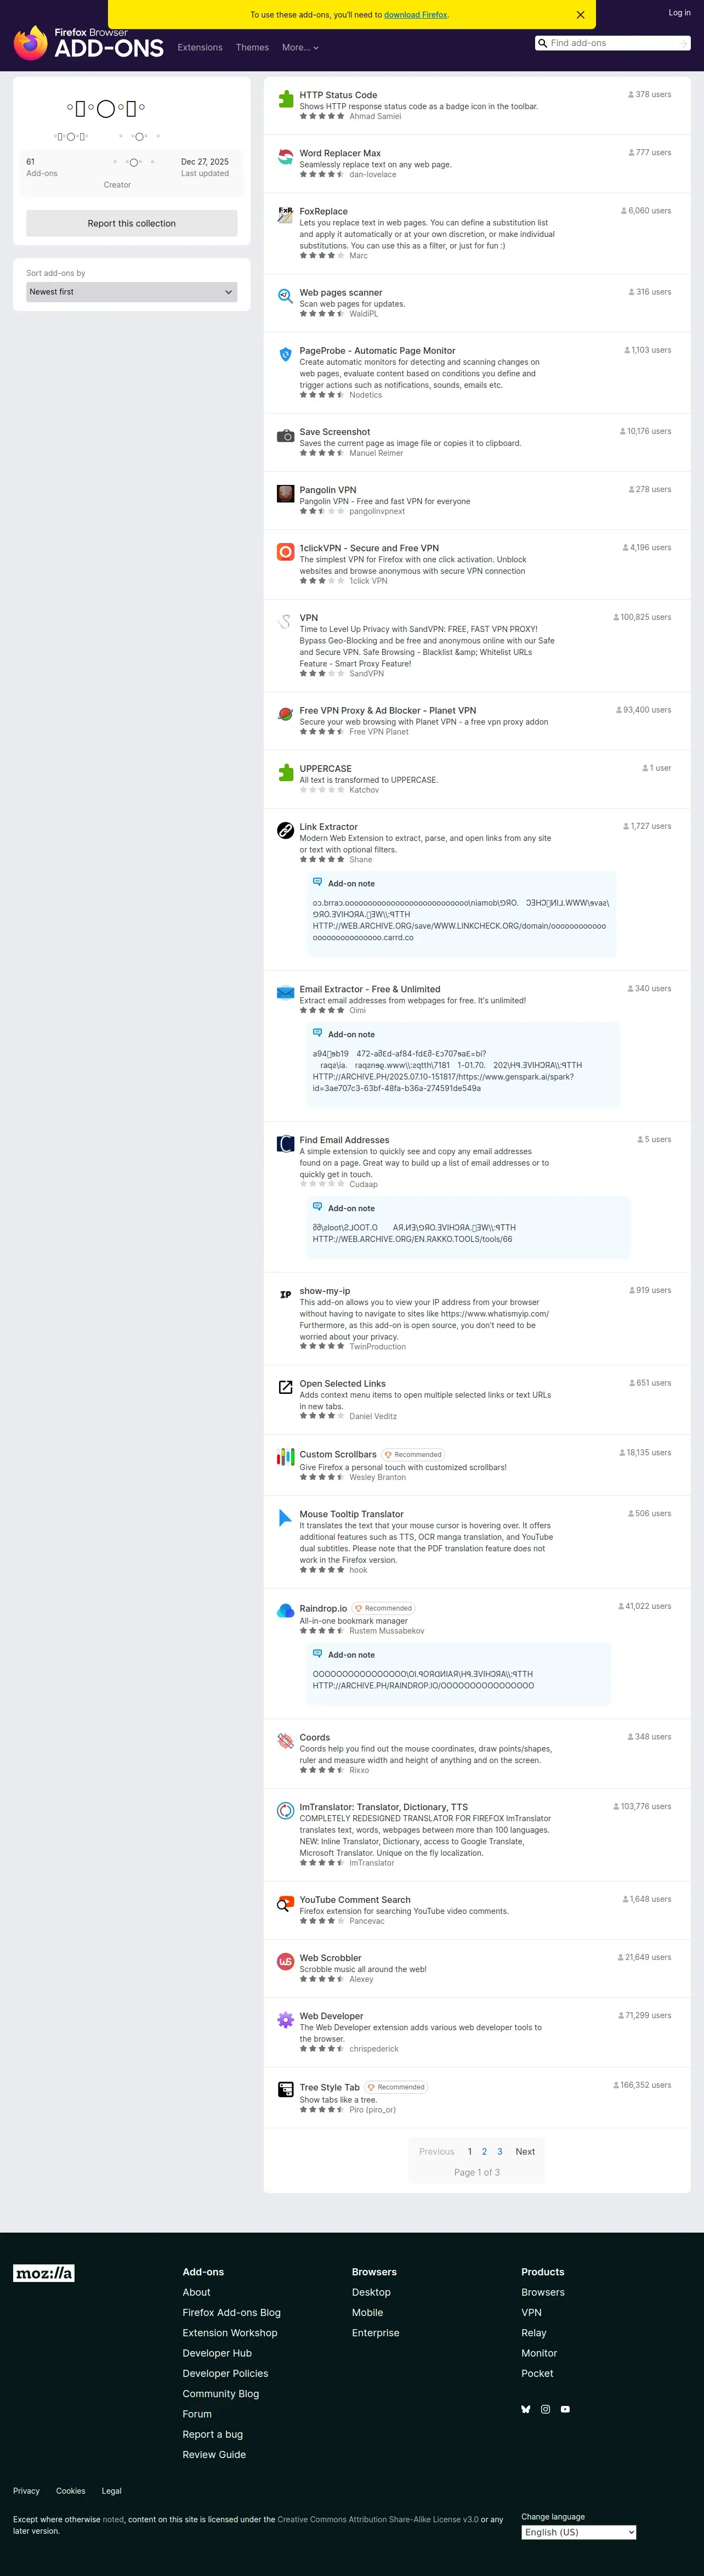Click the Cookies footer link
Screen dimensions: 704x2576
coord(70,2491)
